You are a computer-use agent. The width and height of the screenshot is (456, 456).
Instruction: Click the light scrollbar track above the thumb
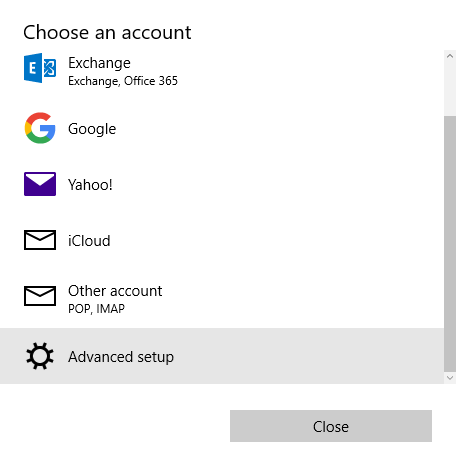click(x=450, y=89)
